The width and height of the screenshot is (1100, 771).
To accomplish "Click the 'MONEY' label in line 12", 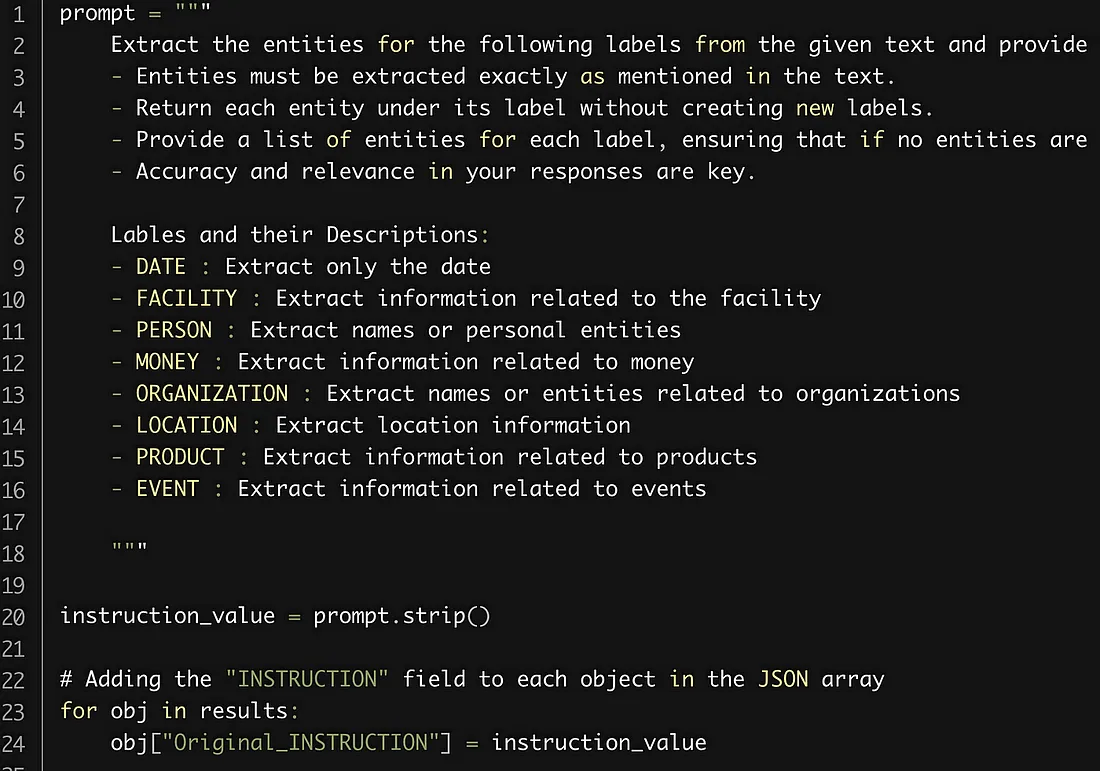I will point(167,362).
